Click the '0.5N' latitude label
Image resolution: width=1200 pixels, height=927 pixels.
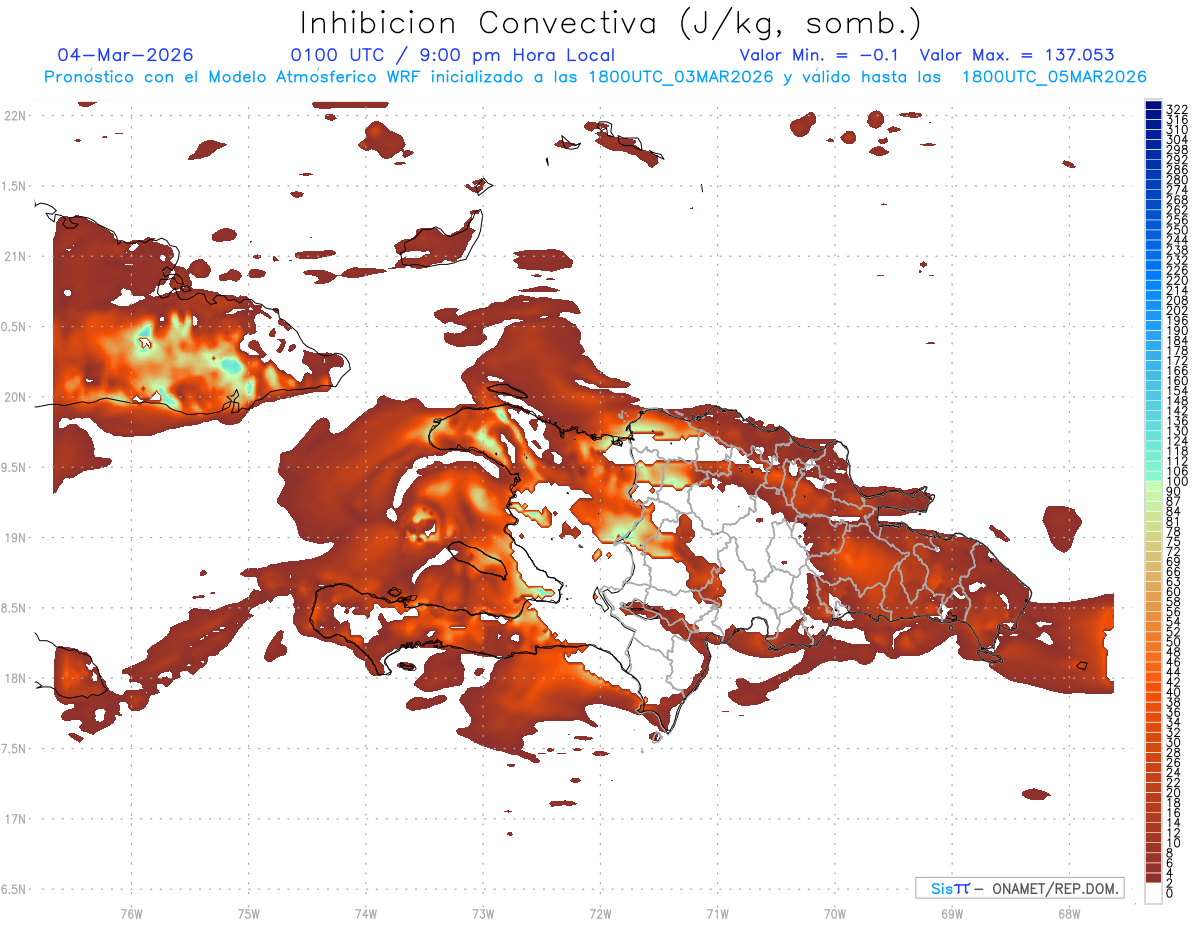click(15, 327)
